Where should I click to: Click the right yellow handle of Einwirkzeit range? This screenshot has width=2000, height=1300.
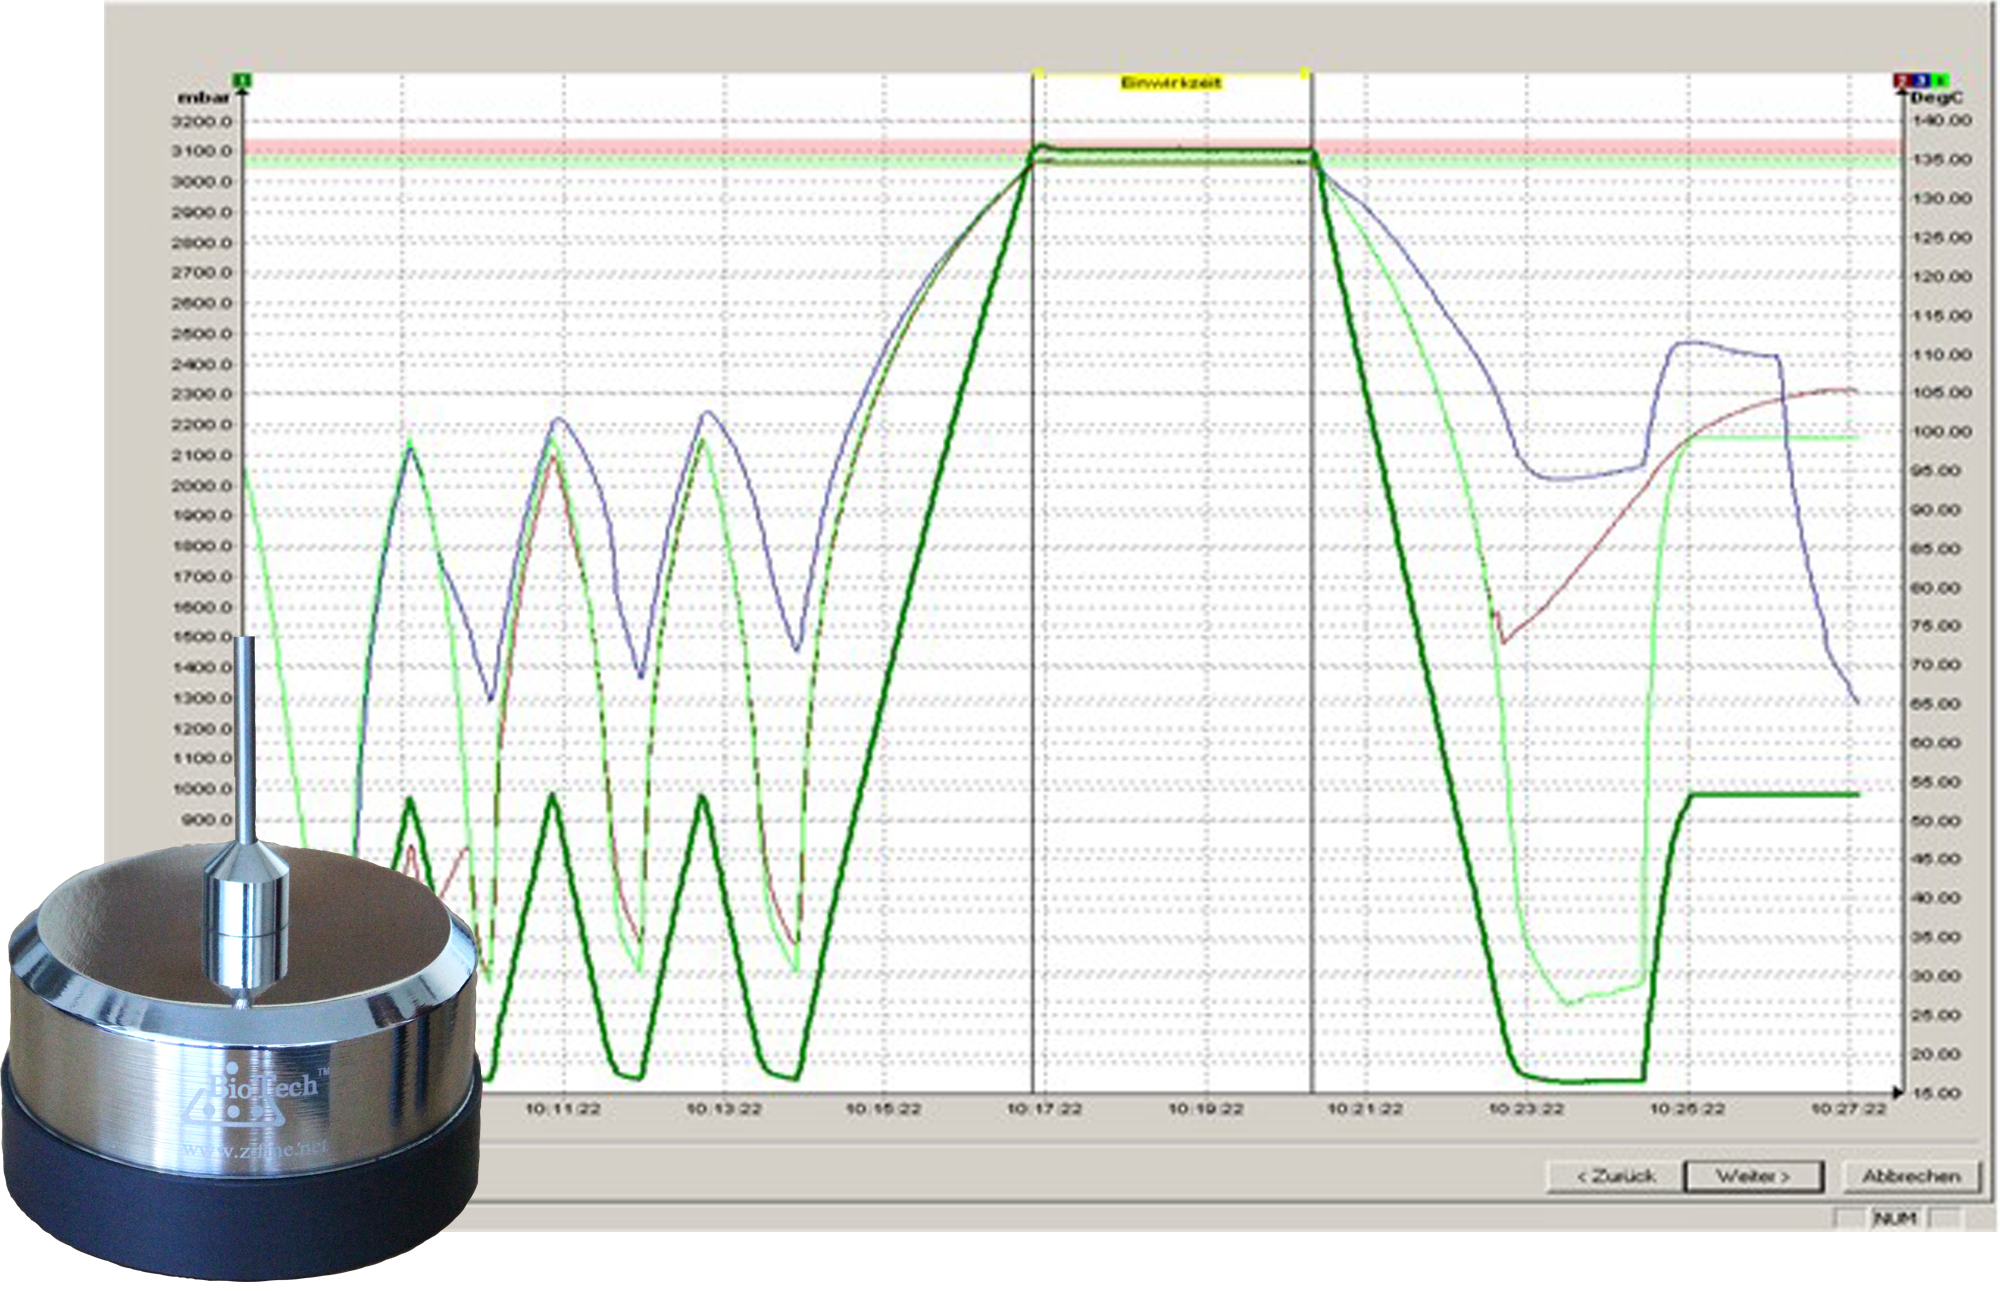[1304, 73]
